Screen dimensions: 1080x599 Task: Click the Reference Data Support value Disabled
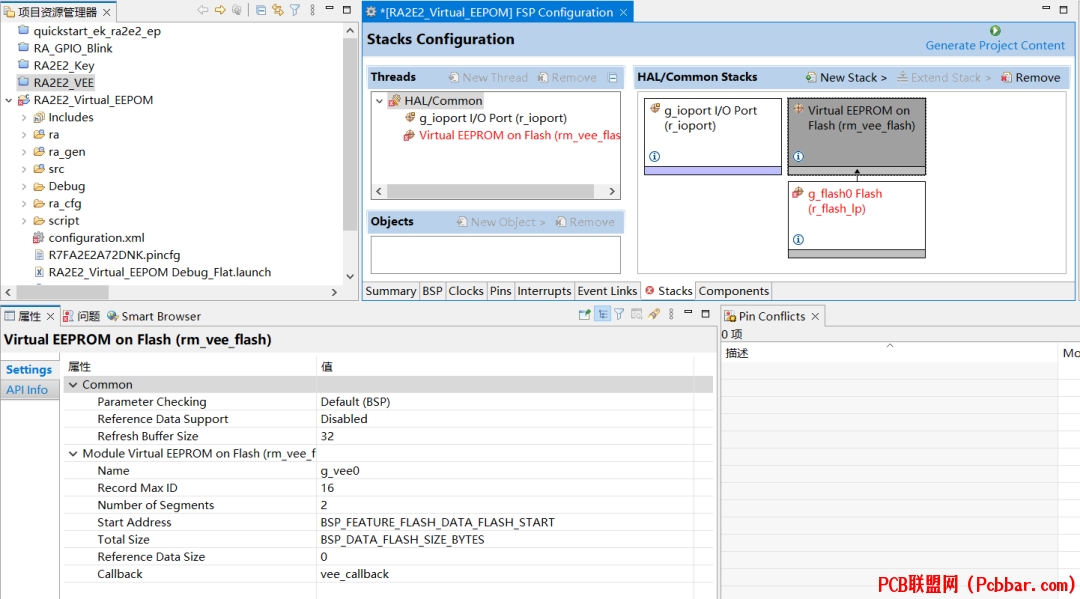[x=344, y=419]
